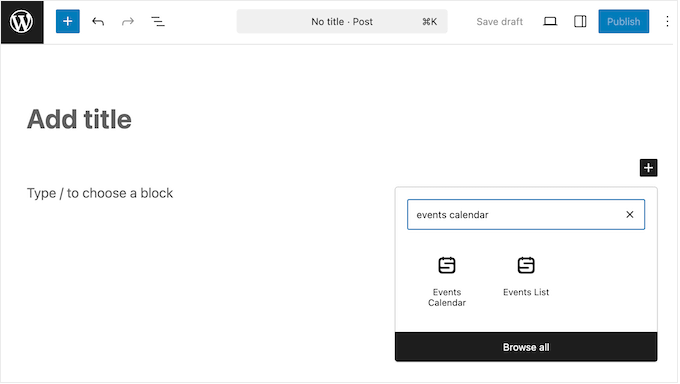Publish the post

[x=624, y=21]
